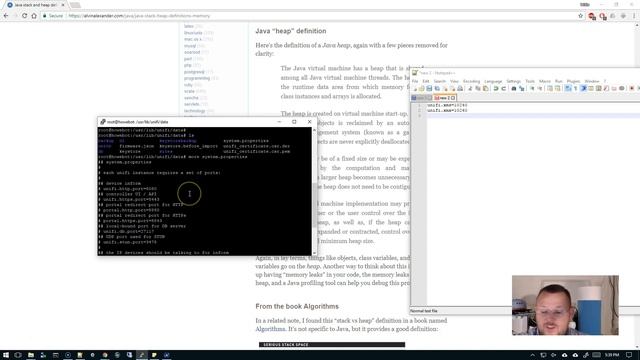Show hidden system tray icons
640x360 pixels.
[x=533, y=355]
